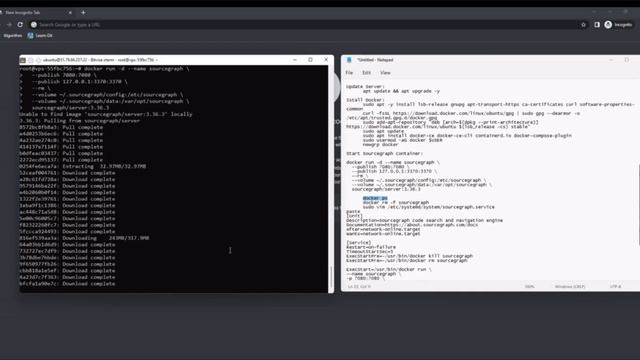Click the Bitvise xterm terminal window icon
Image resolution: width=640 pixels, height=360 pixels.
[x=23, y=60]
